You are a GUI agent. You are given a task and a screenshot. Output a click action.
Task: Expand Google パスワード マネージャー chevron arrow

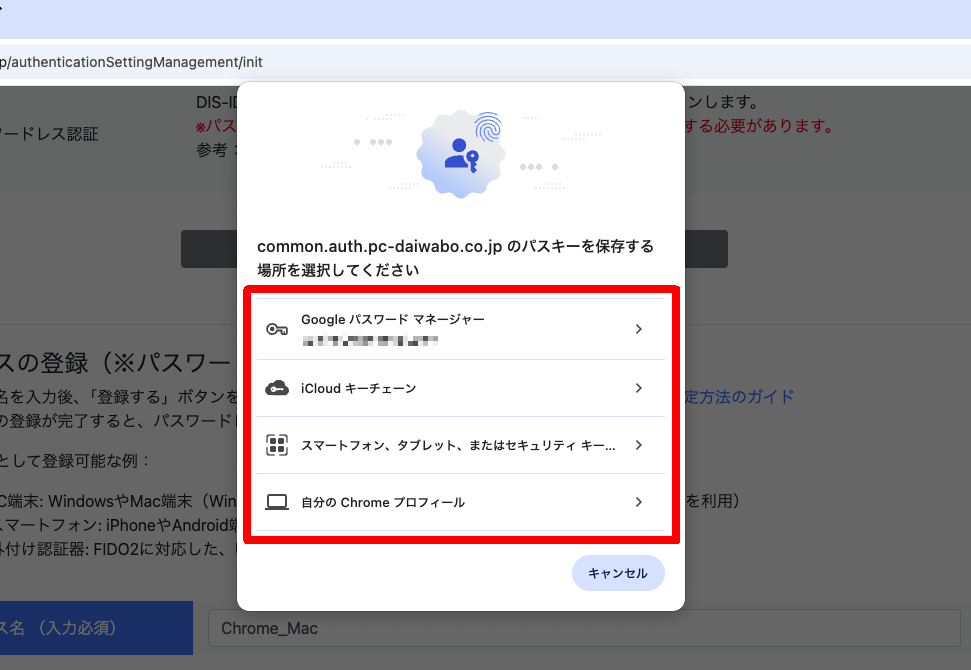click(639, 330)
